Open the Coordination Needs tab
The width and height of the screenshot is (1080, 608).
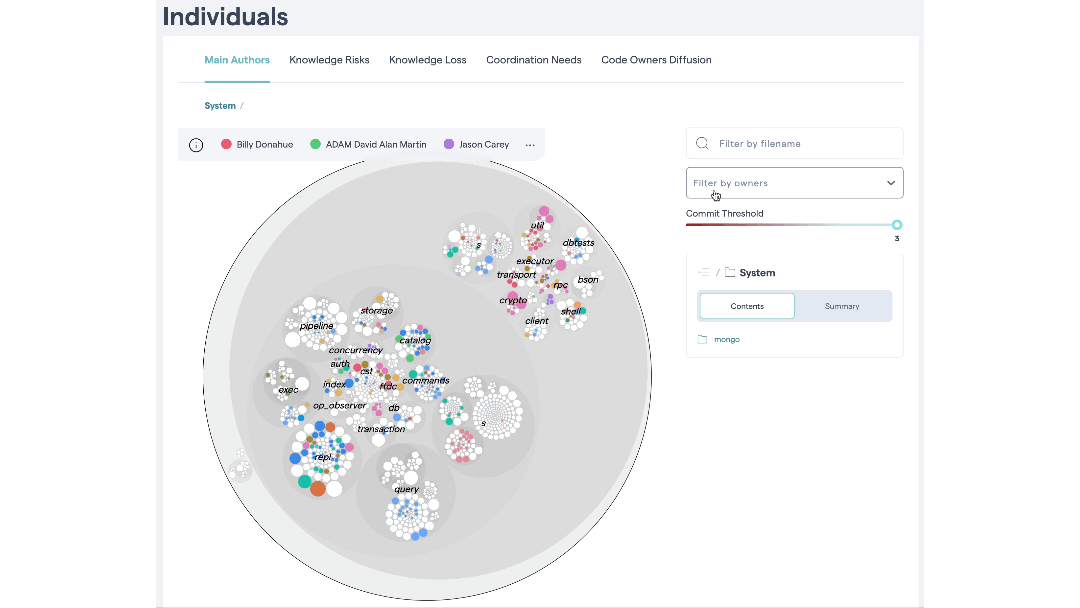coord(533,59)
